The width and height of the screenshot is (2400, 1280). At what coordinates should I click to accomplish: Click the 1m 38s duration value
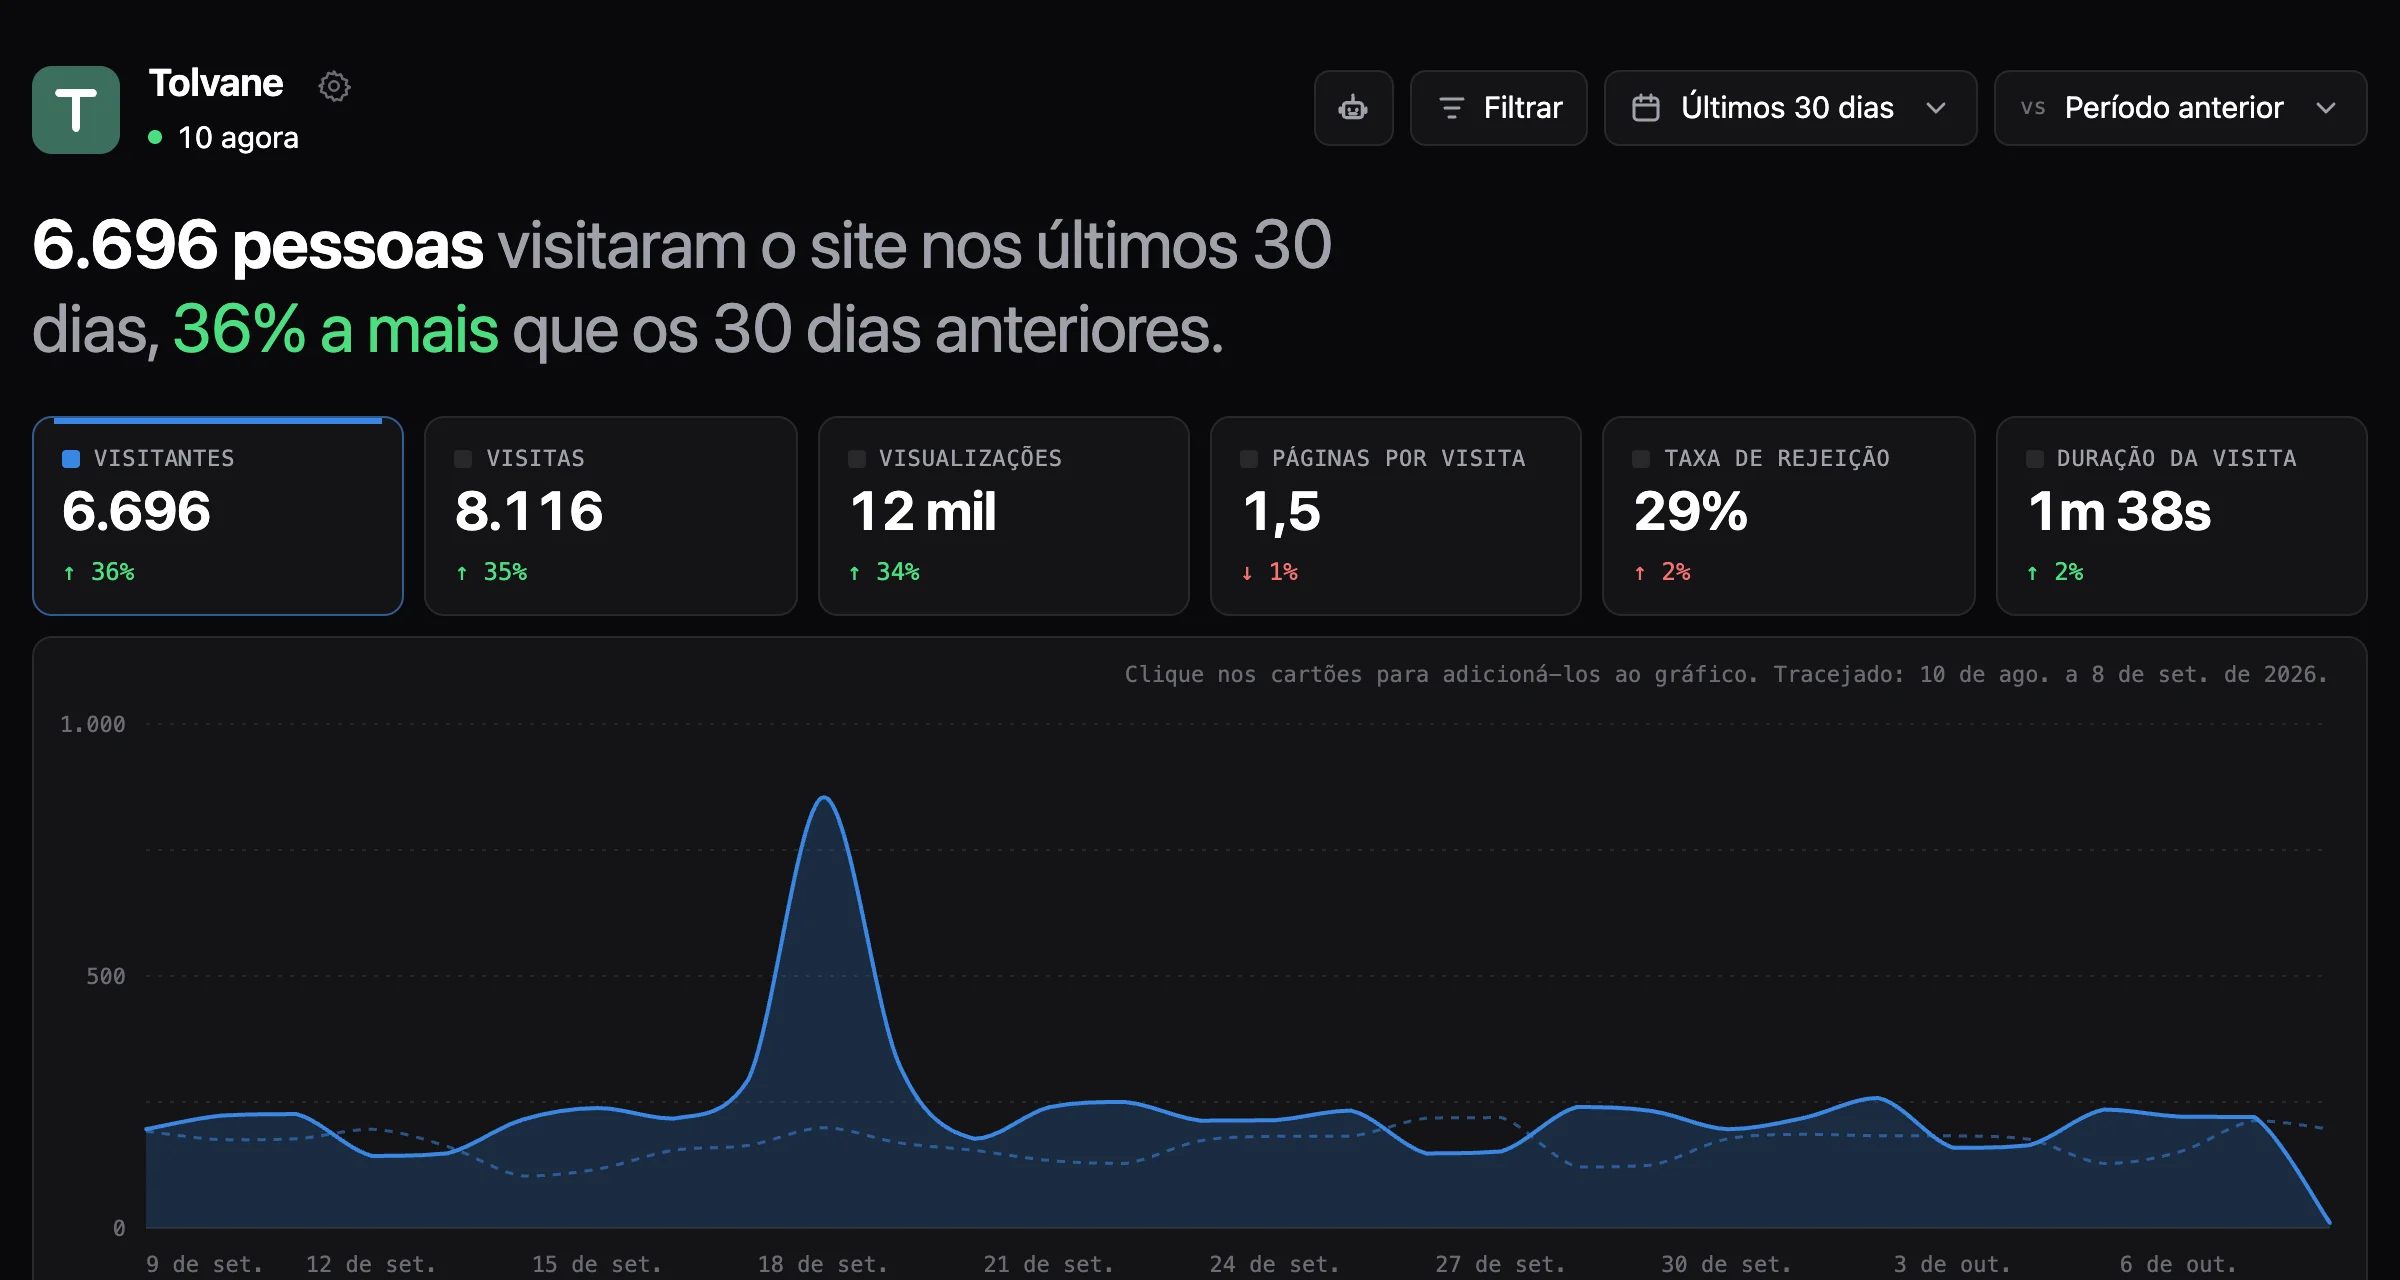[x=2119, y=512]
